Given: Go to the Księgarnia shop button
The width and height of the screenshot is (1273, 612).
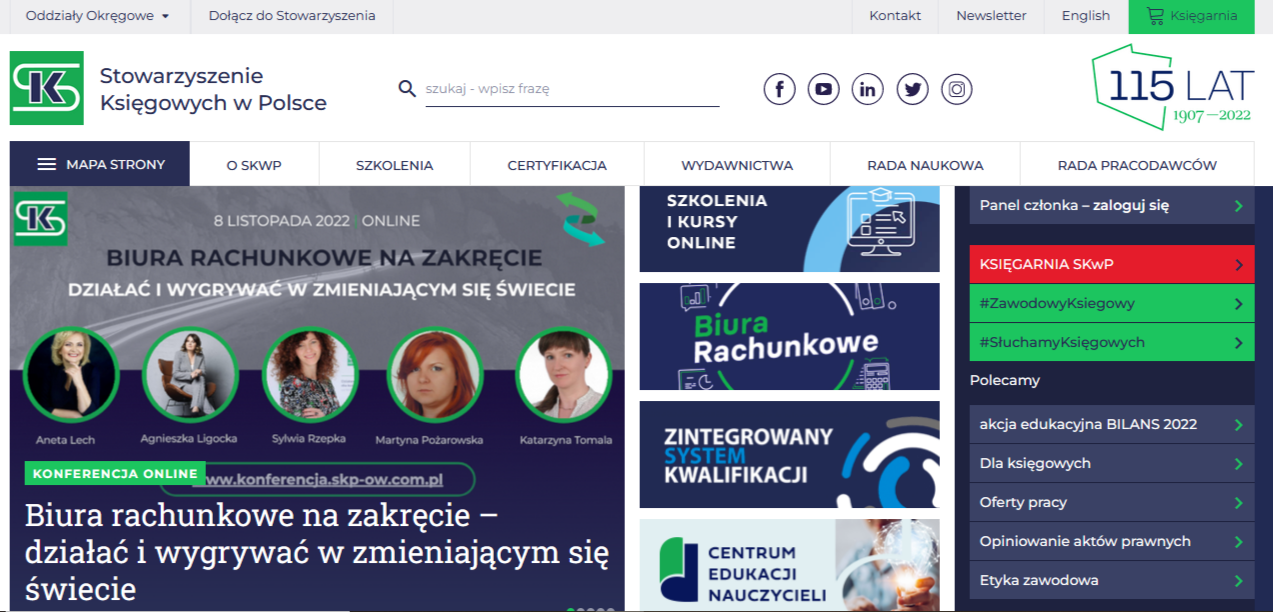Looking at the screenshot, I should click(1191, 16).
